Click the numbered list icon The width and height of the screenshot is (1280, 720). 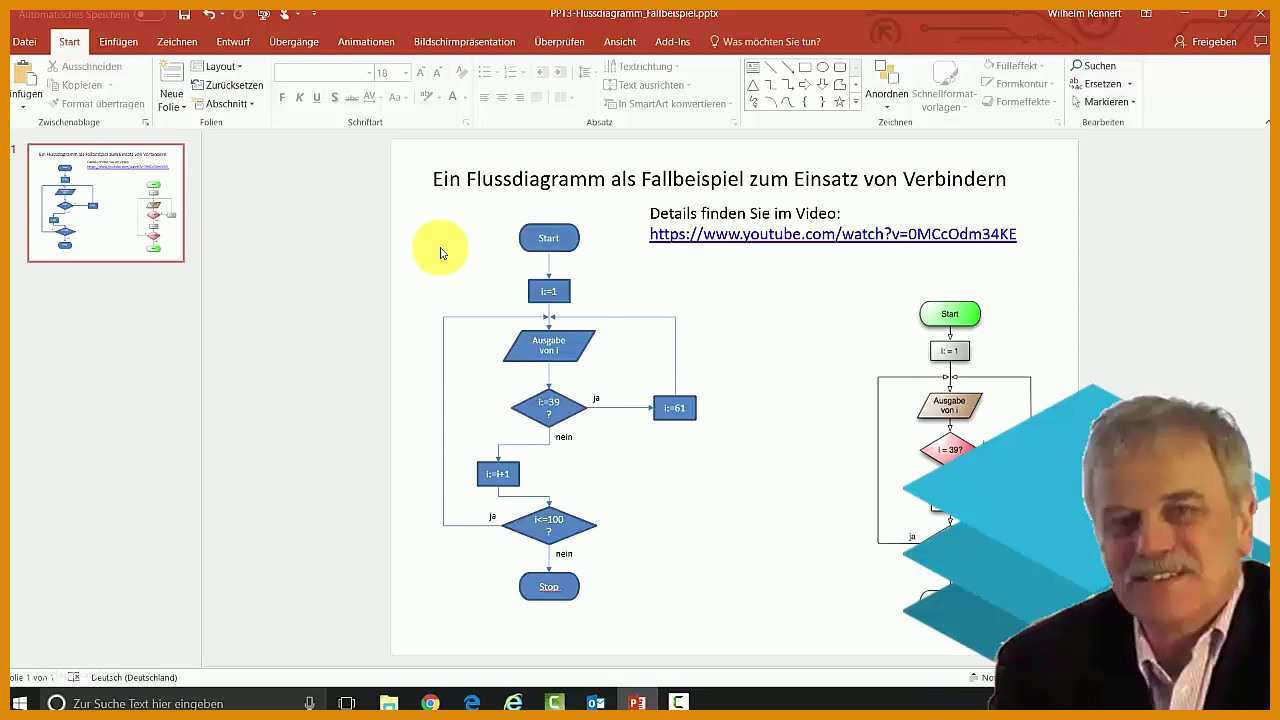click(512, 72)
